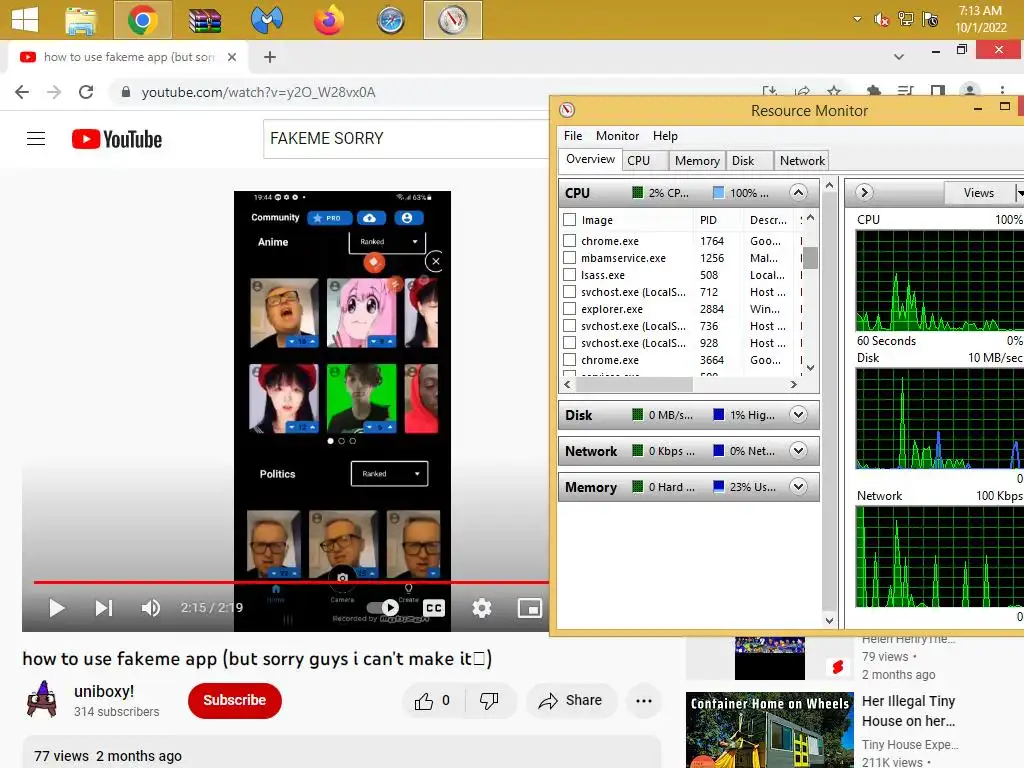This screenshot has width=1024, height=768.
Task: Open uniboxy! channel avatar
Action: click(42, 699)
